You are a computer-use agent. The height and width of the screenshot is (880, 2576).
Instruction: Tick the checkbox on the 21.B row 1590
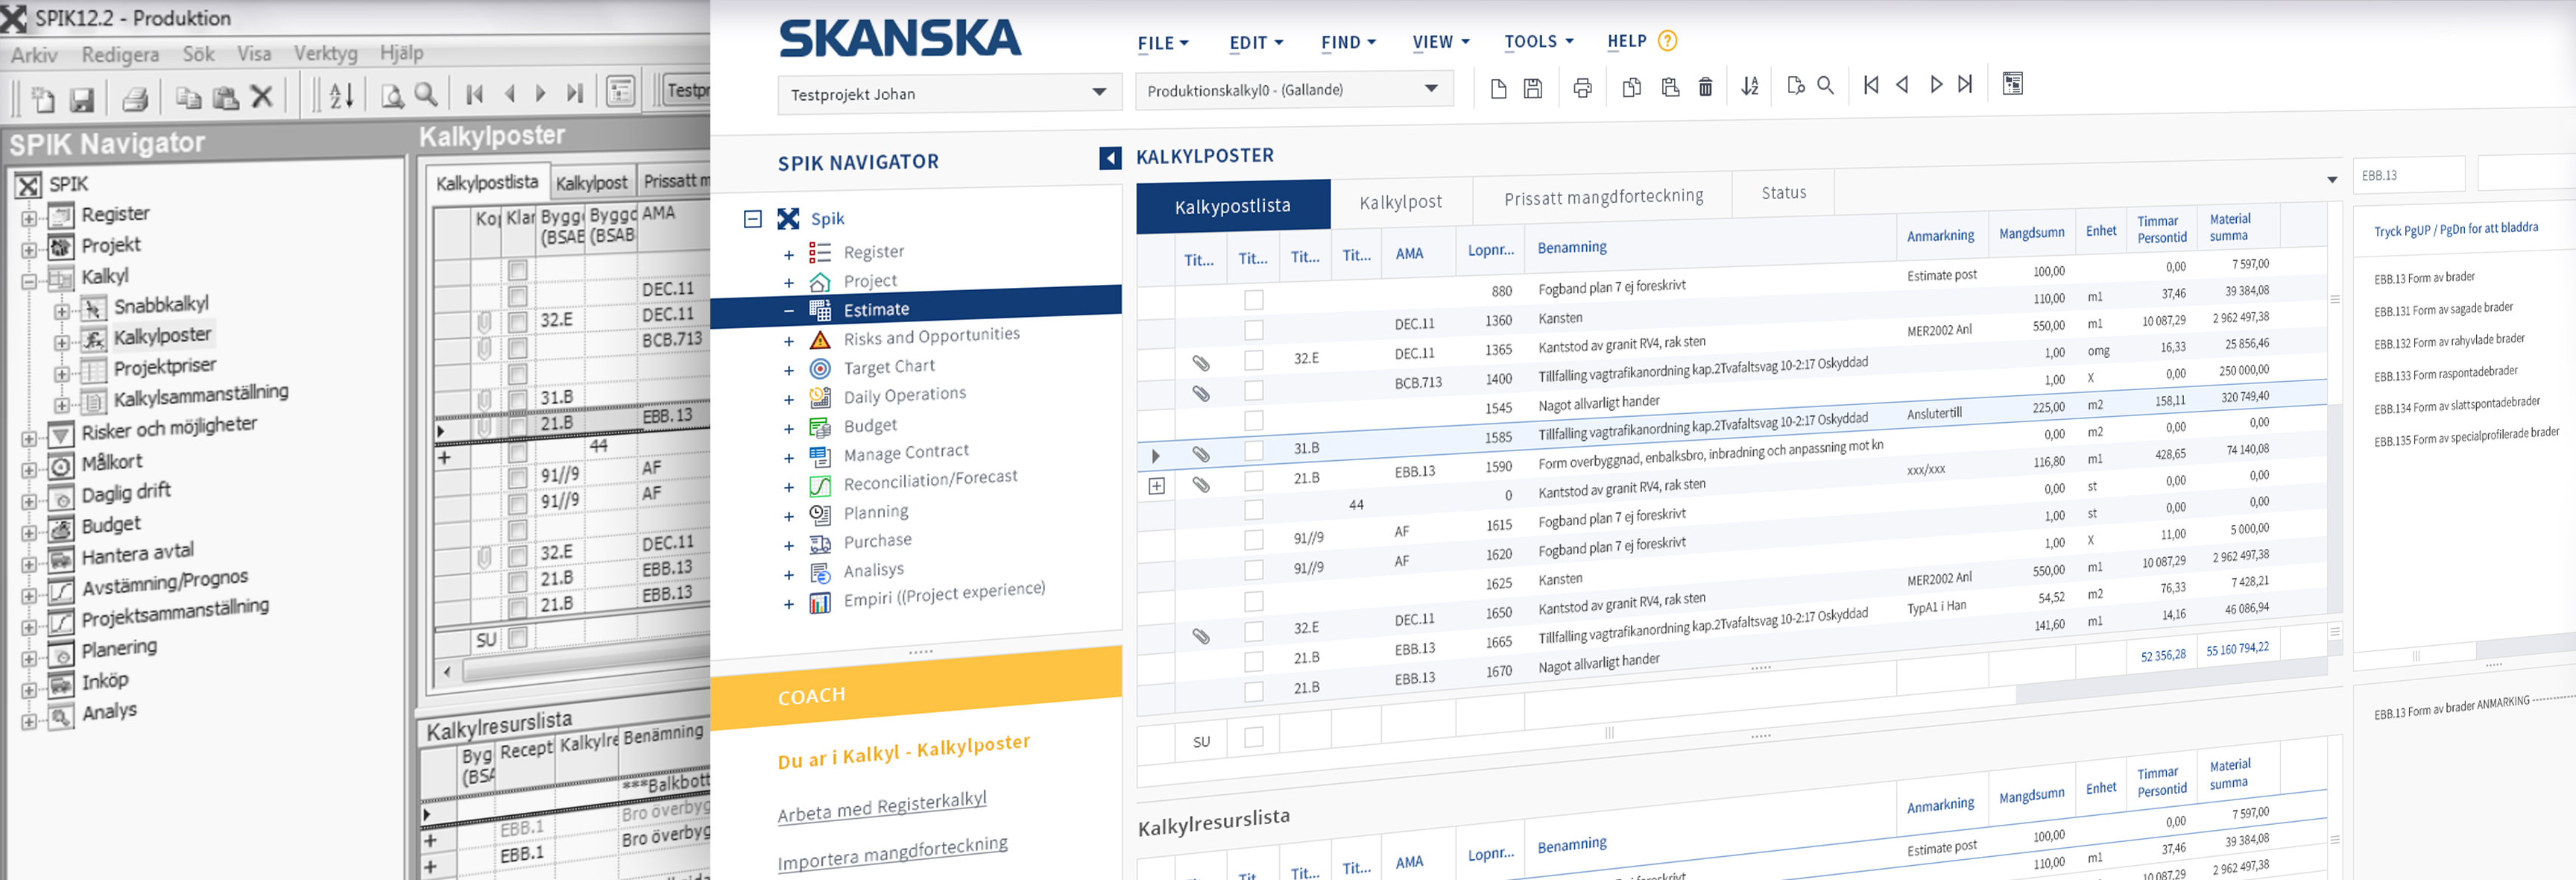point(1254,480)
